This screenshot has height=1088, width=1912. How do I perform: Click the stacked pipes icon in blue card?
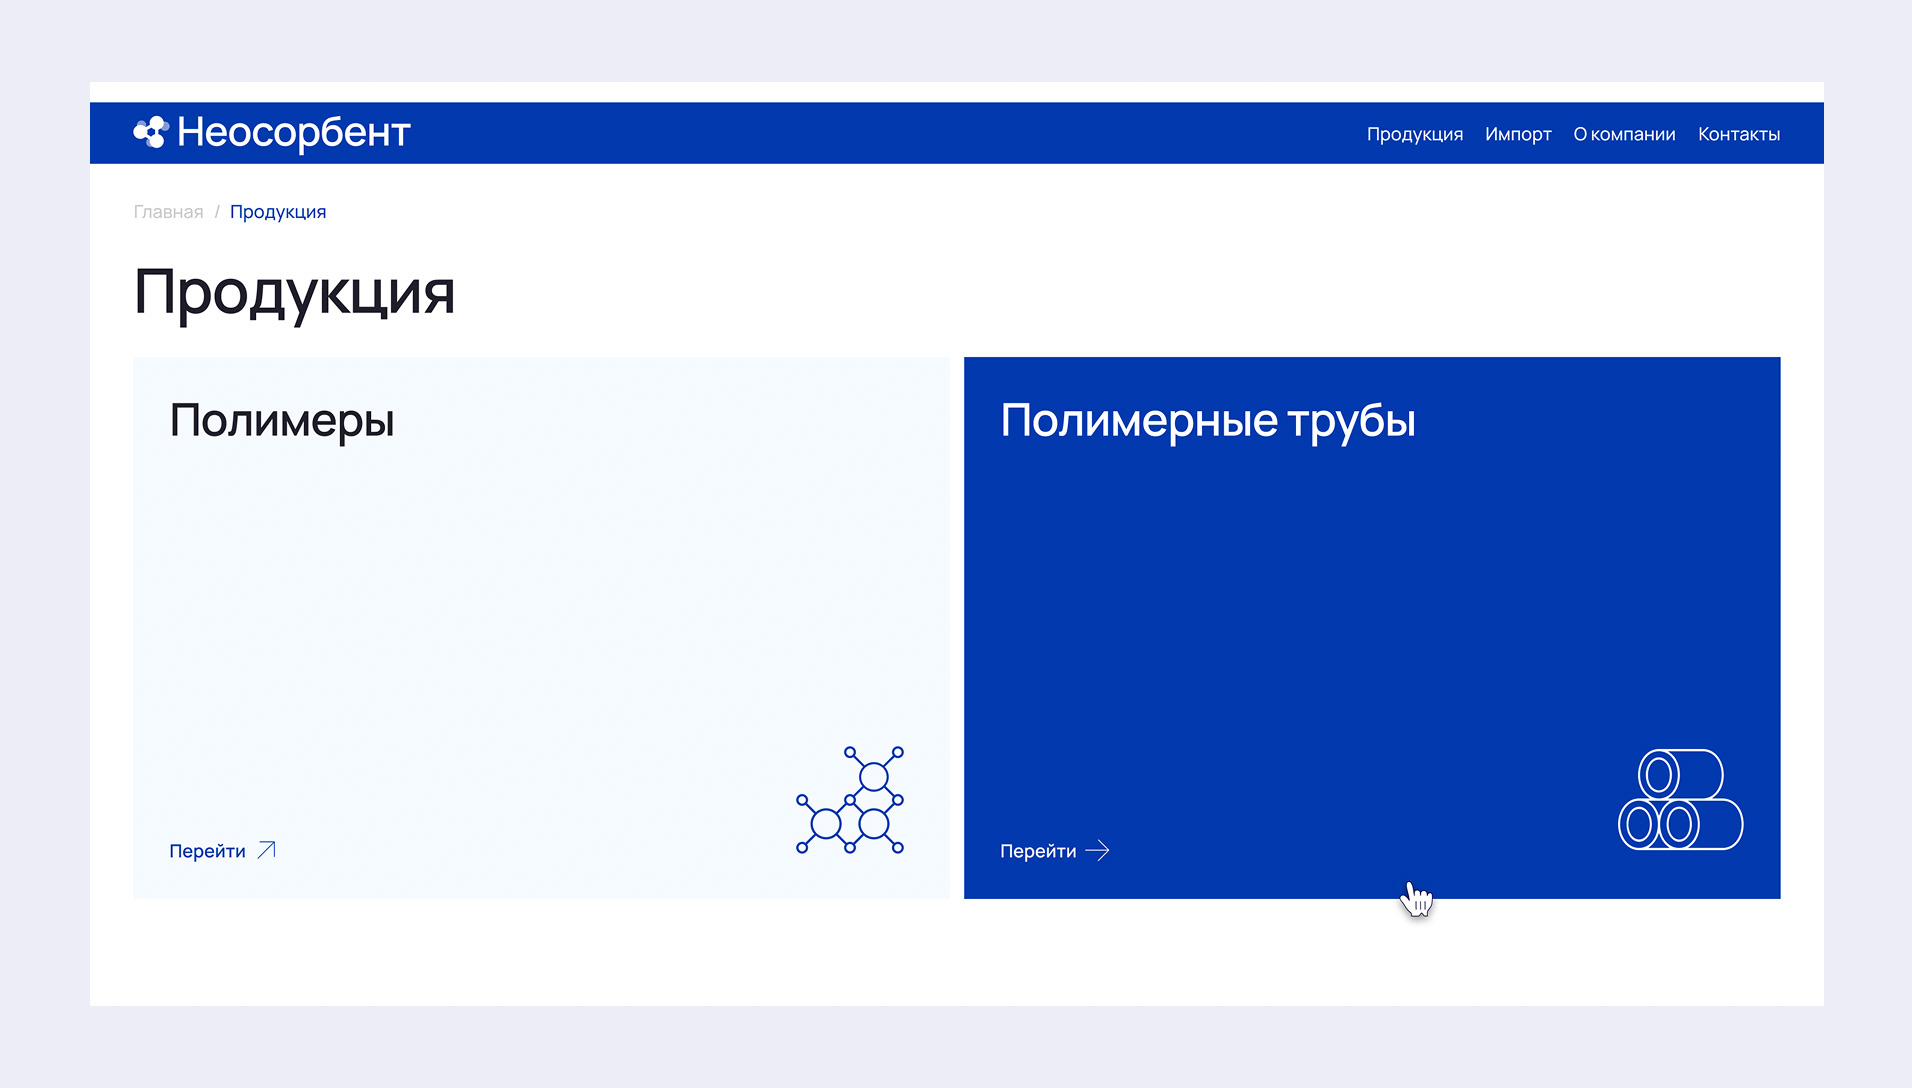(1680, 800)
